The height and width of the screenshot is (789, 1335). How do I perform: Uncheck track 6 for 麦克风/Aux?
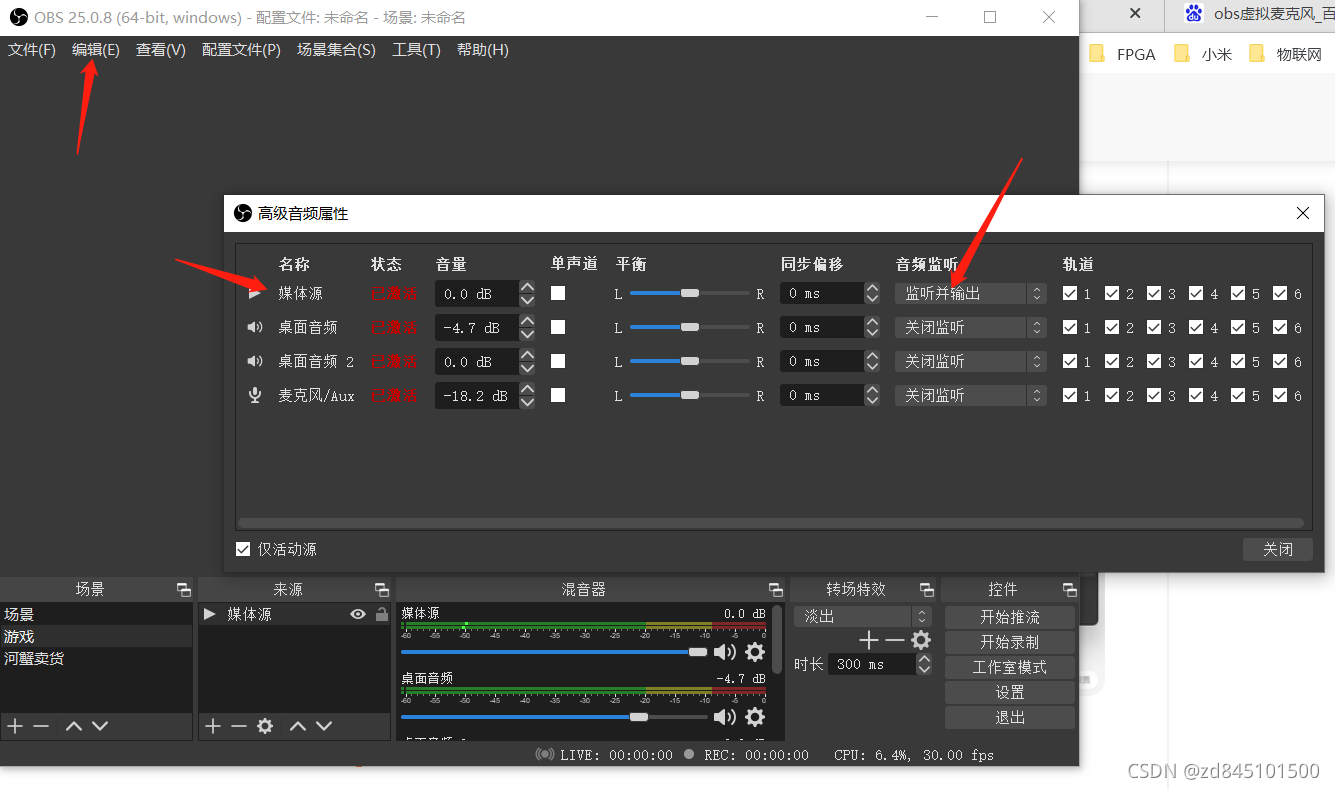coord(1280,395)
